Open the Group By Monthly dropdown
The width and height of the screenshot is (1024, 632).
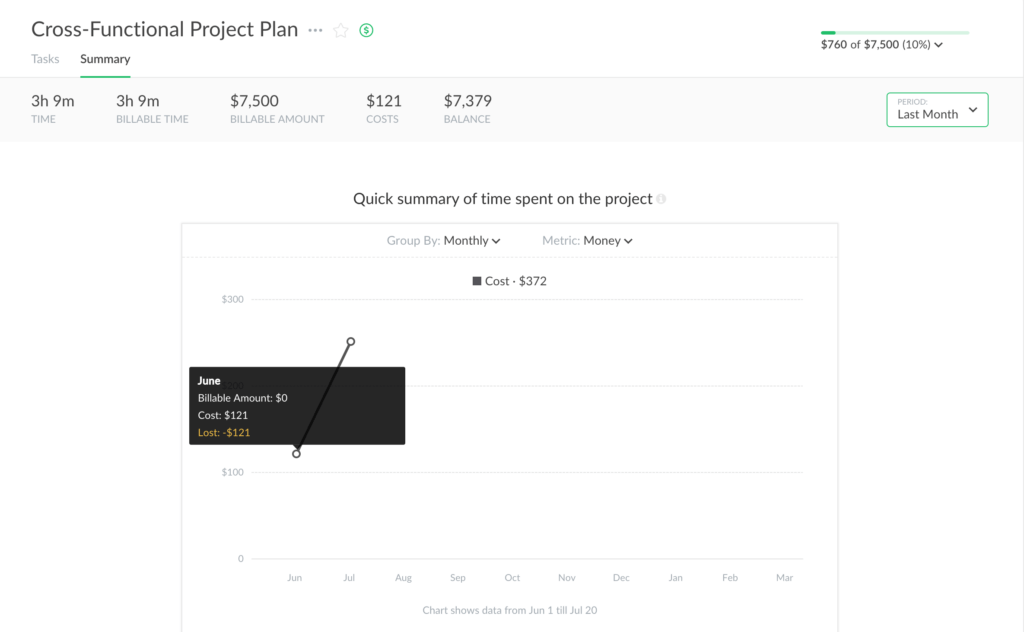pos(471,240)
